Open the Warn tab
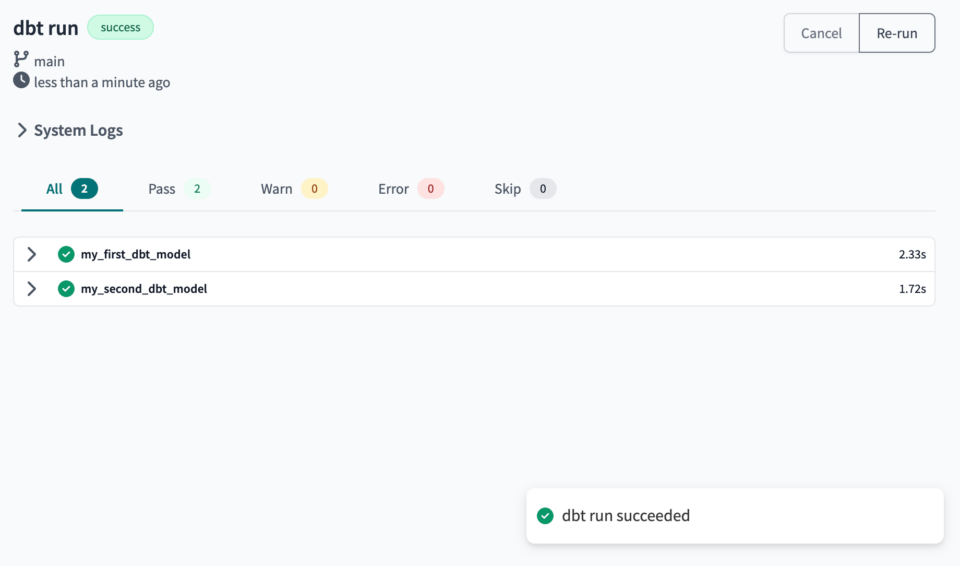960x566 pixels. 294,189
